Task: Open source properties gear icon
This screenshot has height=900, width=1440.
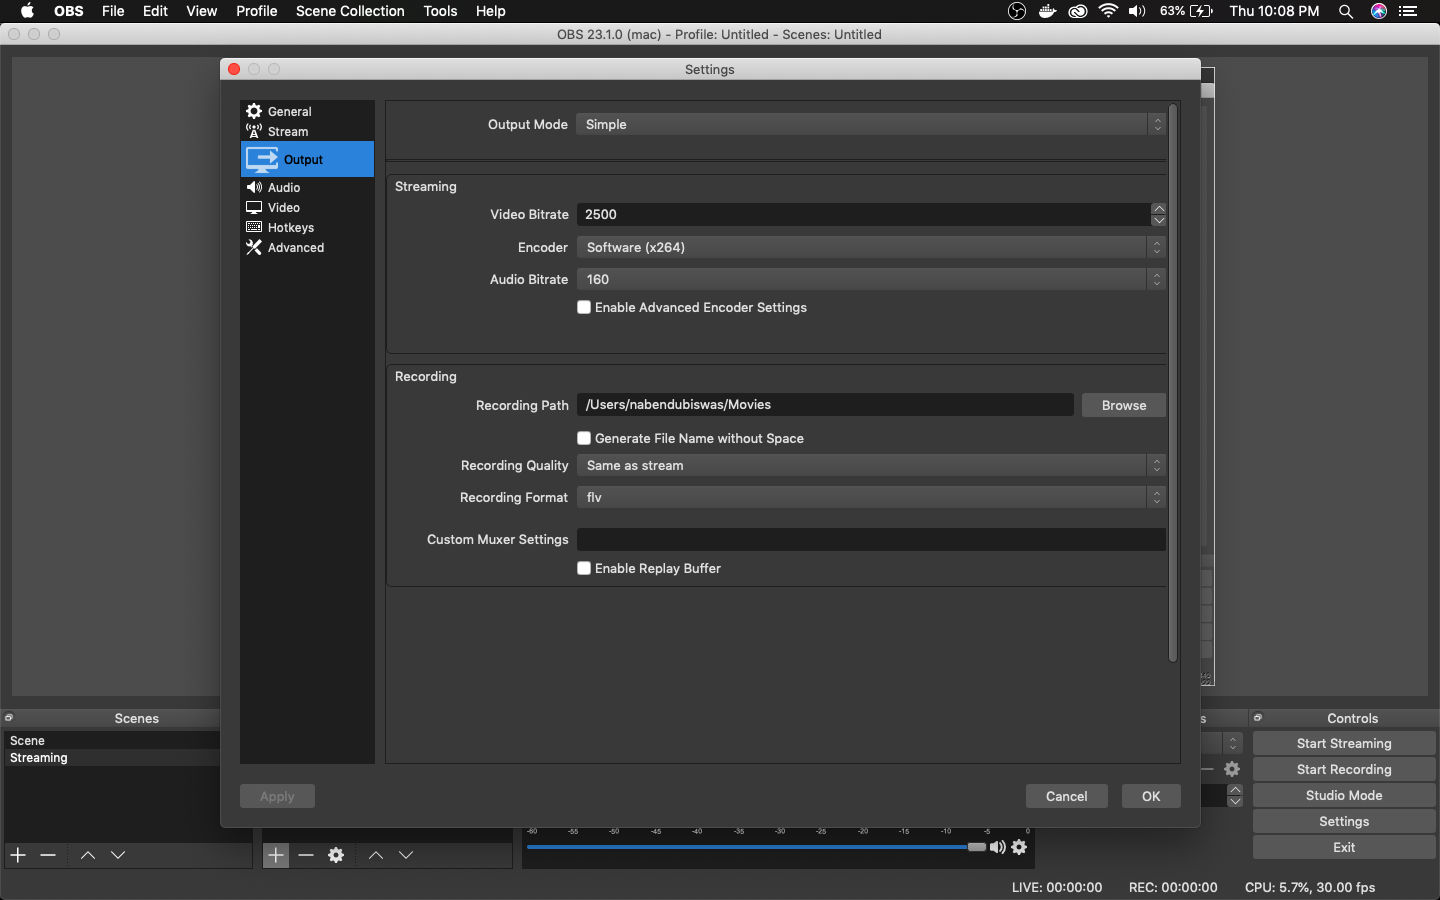Action: (x=336, y=855)
